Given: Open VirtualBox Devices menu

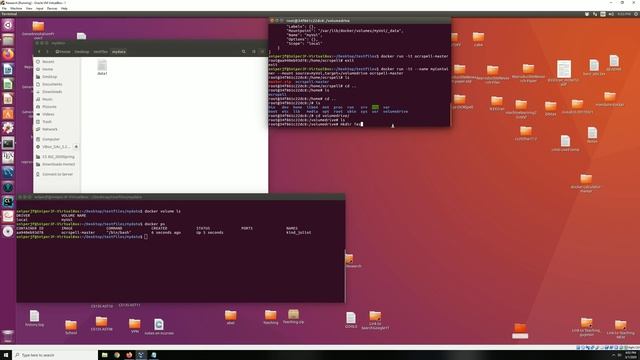Looking at the screenshot, I should click(x=52, y=8).
